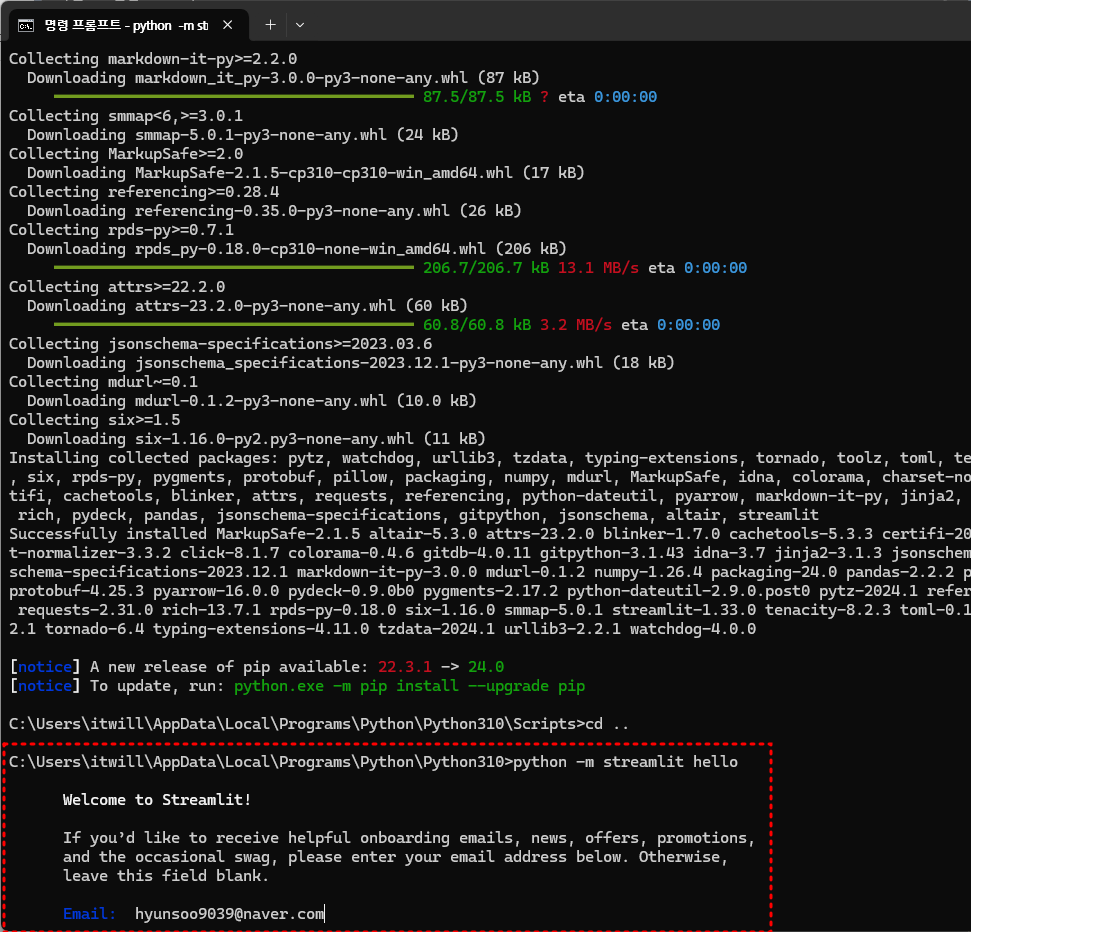The height and width of the screenshot is (932, 1115).
Task: Click 'Downloading mdurl-0.1.2-py3-none-any.whl' line
Action: click(x=252, y=401)
